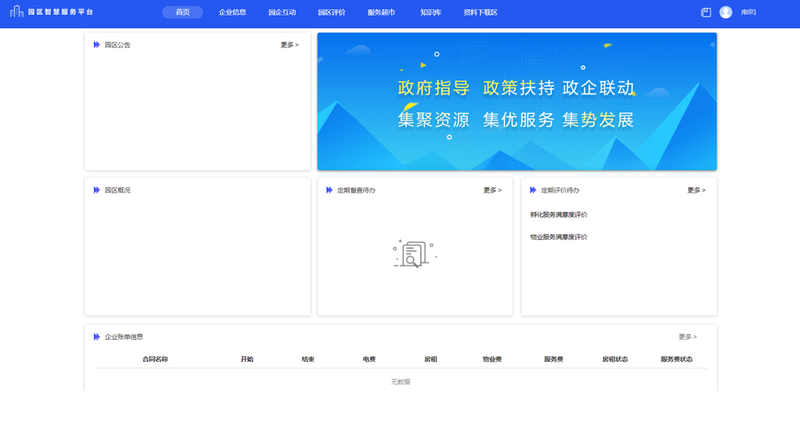Viewport: 800px width, 432px height.
Task: Click the 服务费 column header
Action: [x=554, y=359]
